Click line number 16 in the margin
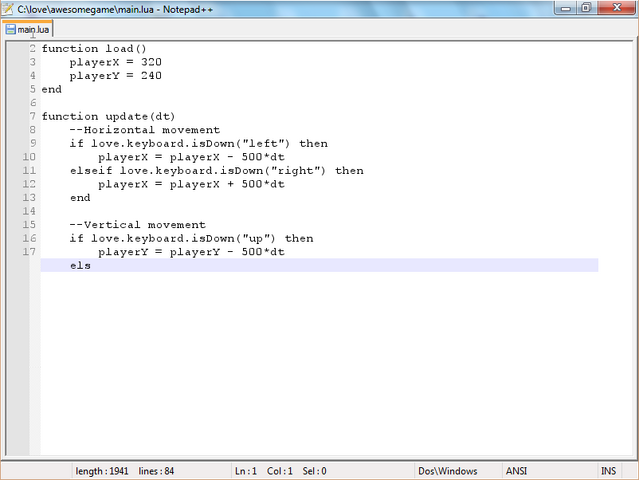 pos(29,238)
